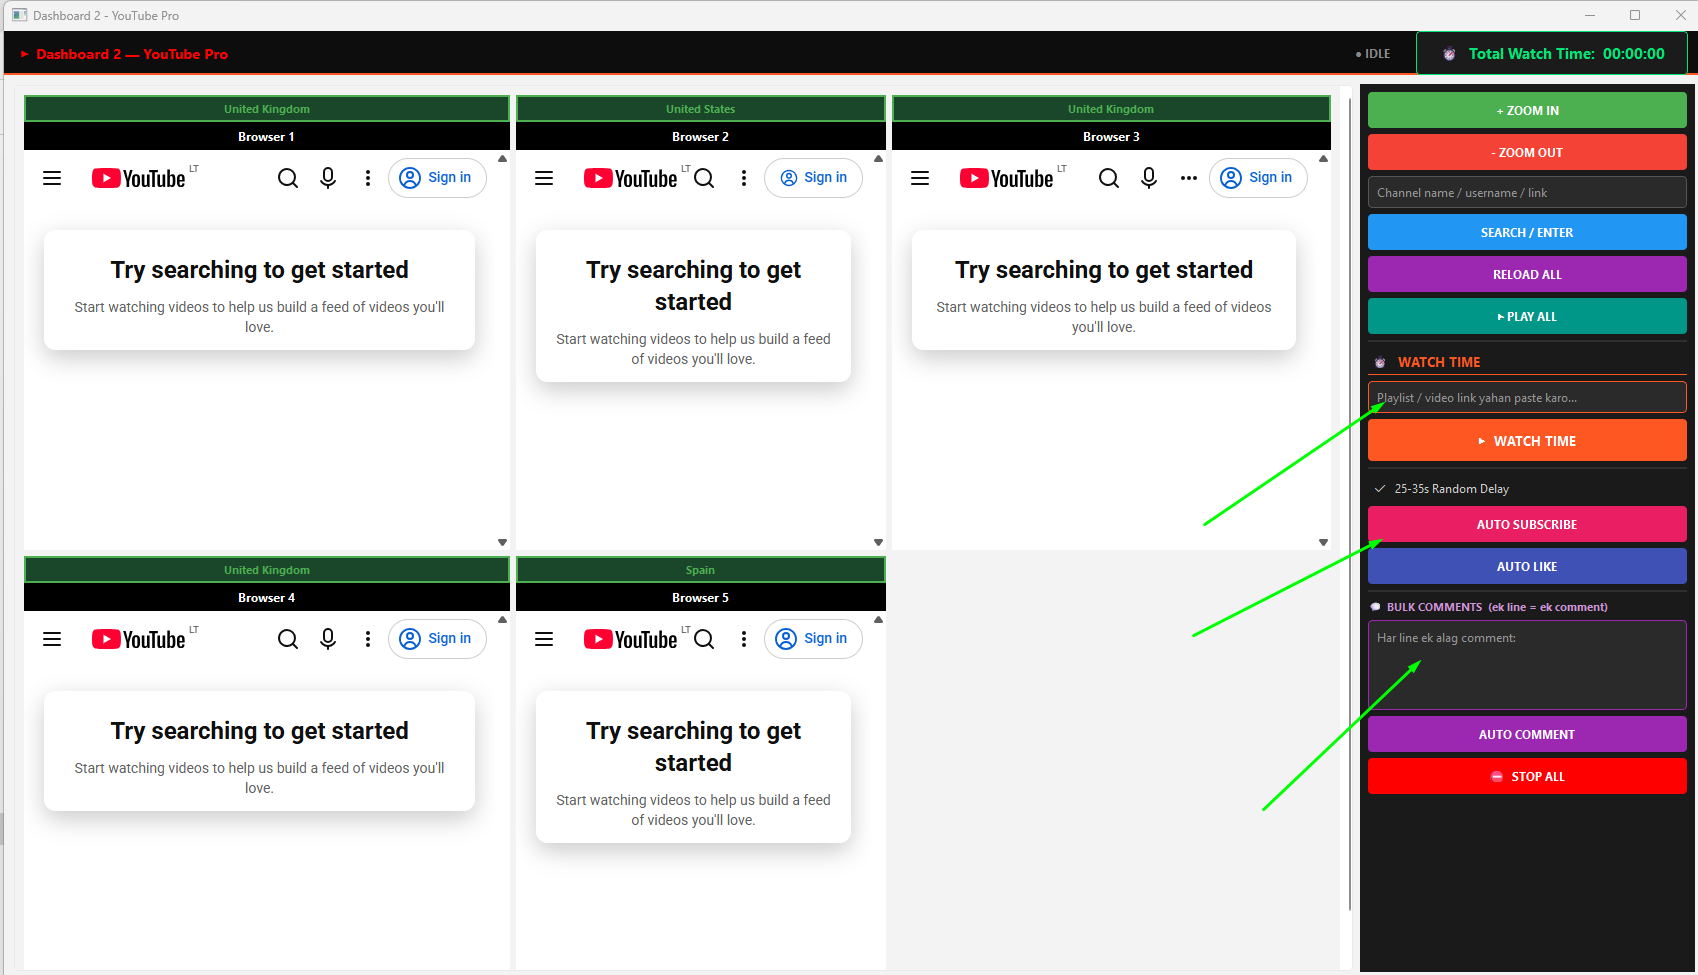Click the scroll-up arrow in Browser 5
1698x975 pixels.
(x=878, y=620)
